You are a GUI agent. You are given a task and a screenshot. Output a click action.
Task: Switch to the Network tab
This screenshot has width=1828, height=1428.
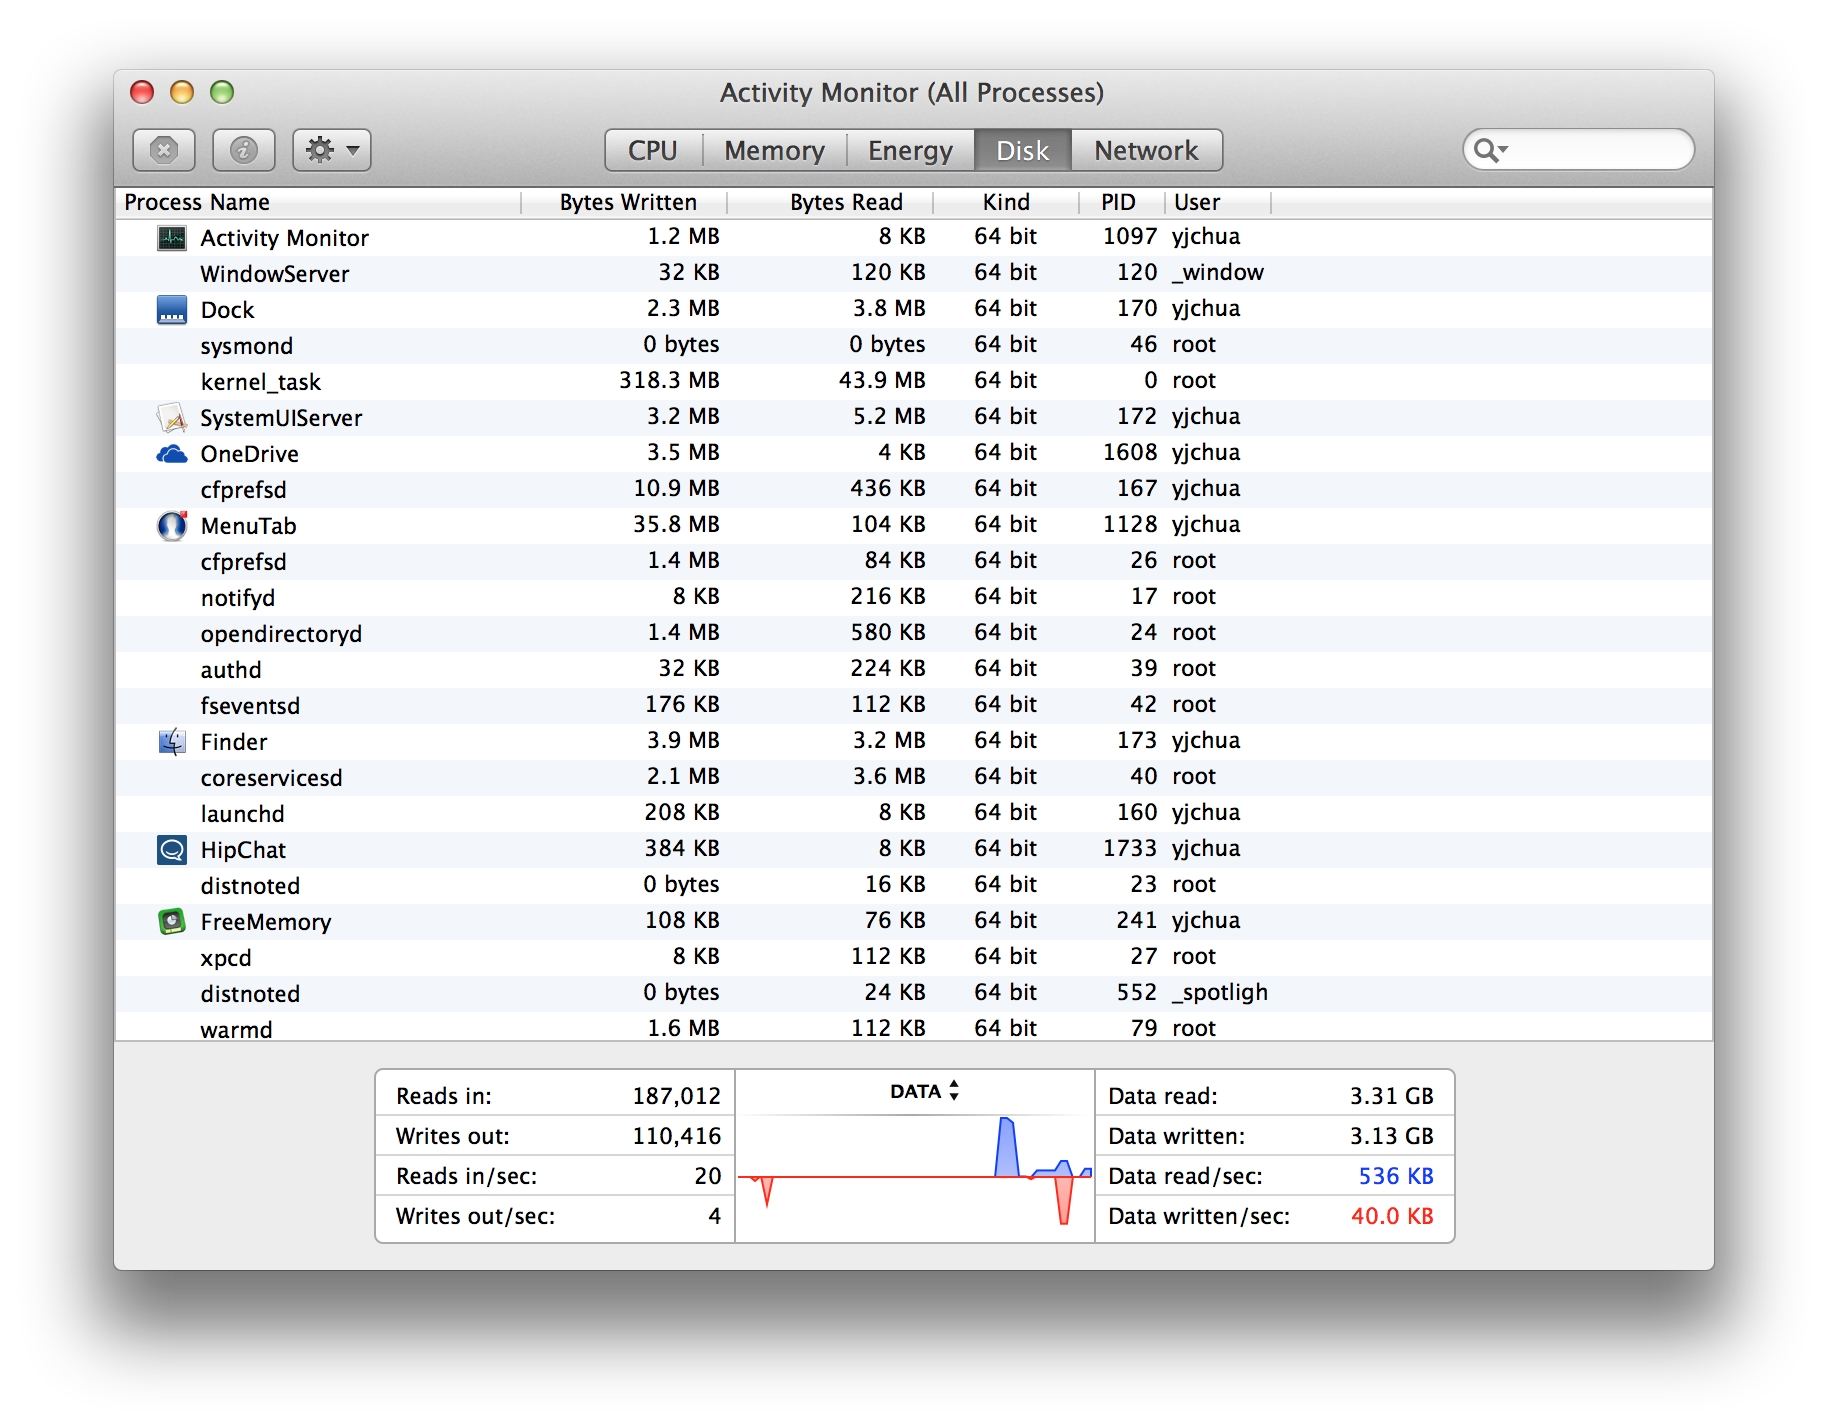pos(1146,150)
